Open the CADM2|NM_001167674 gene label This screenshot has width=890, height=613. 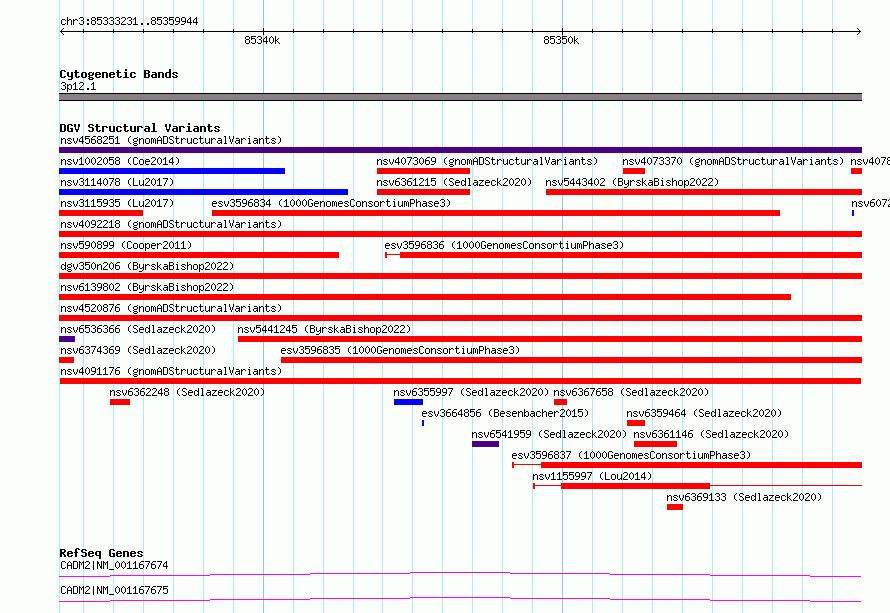tap(114, 565)
